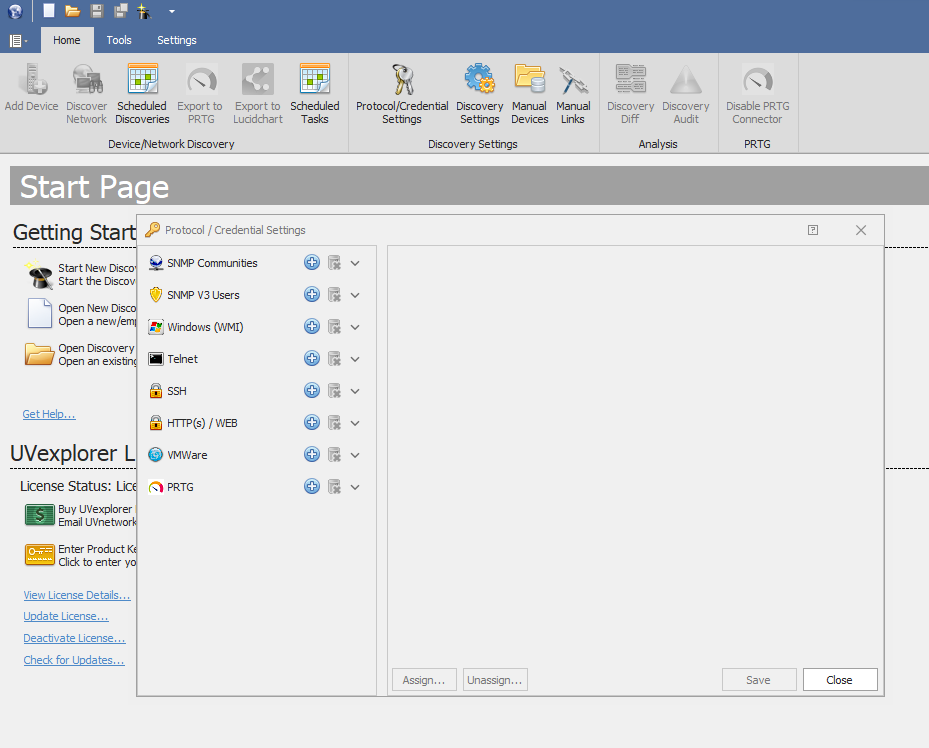Click the open folder icon in quick access toolbar

72,11
